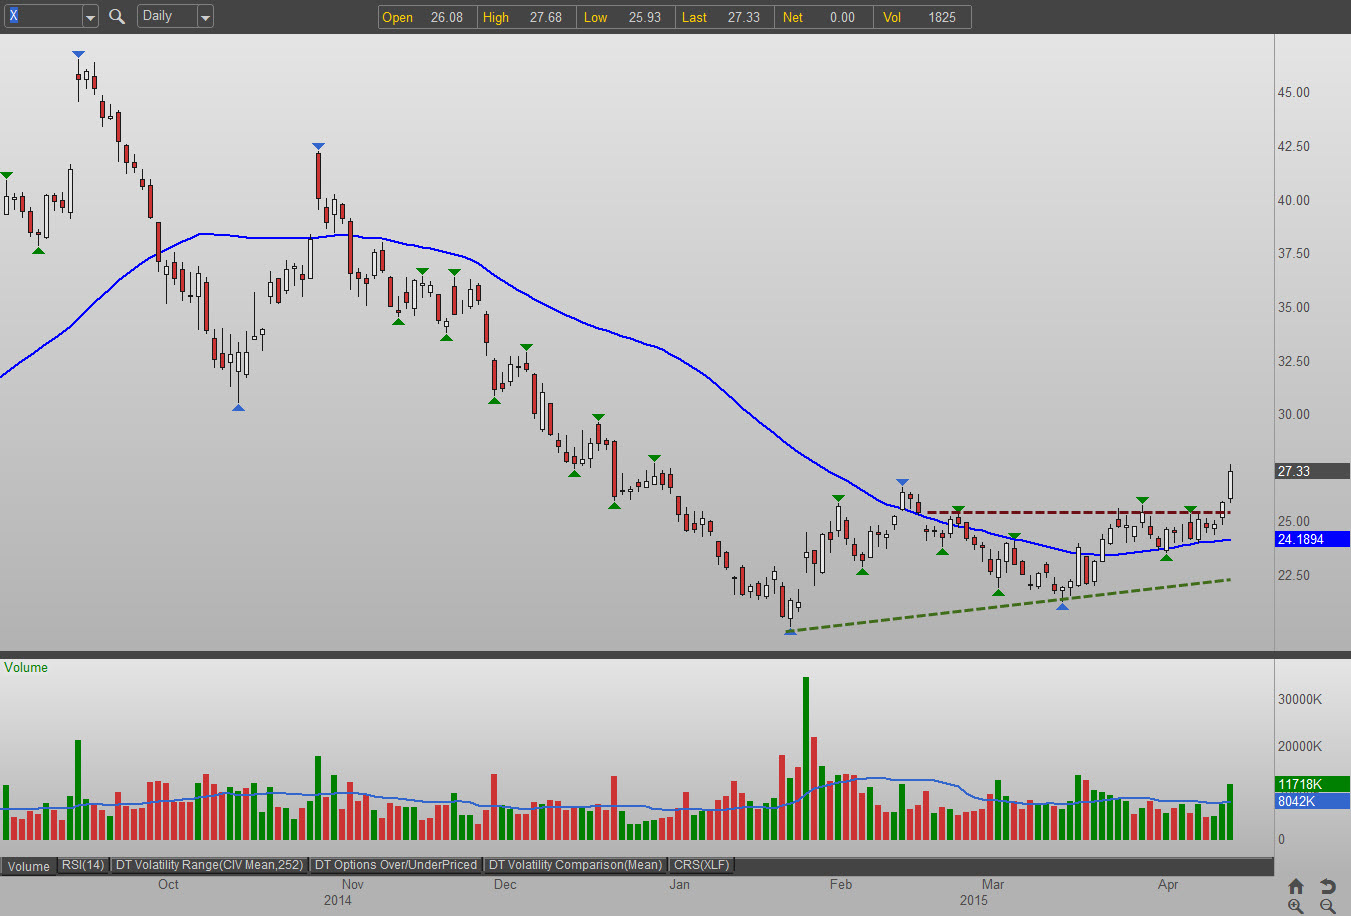Image resolution: width=1351 pixels, height=916 pixels.
Task: Reset chart view with home icon
Action: 1296,886
